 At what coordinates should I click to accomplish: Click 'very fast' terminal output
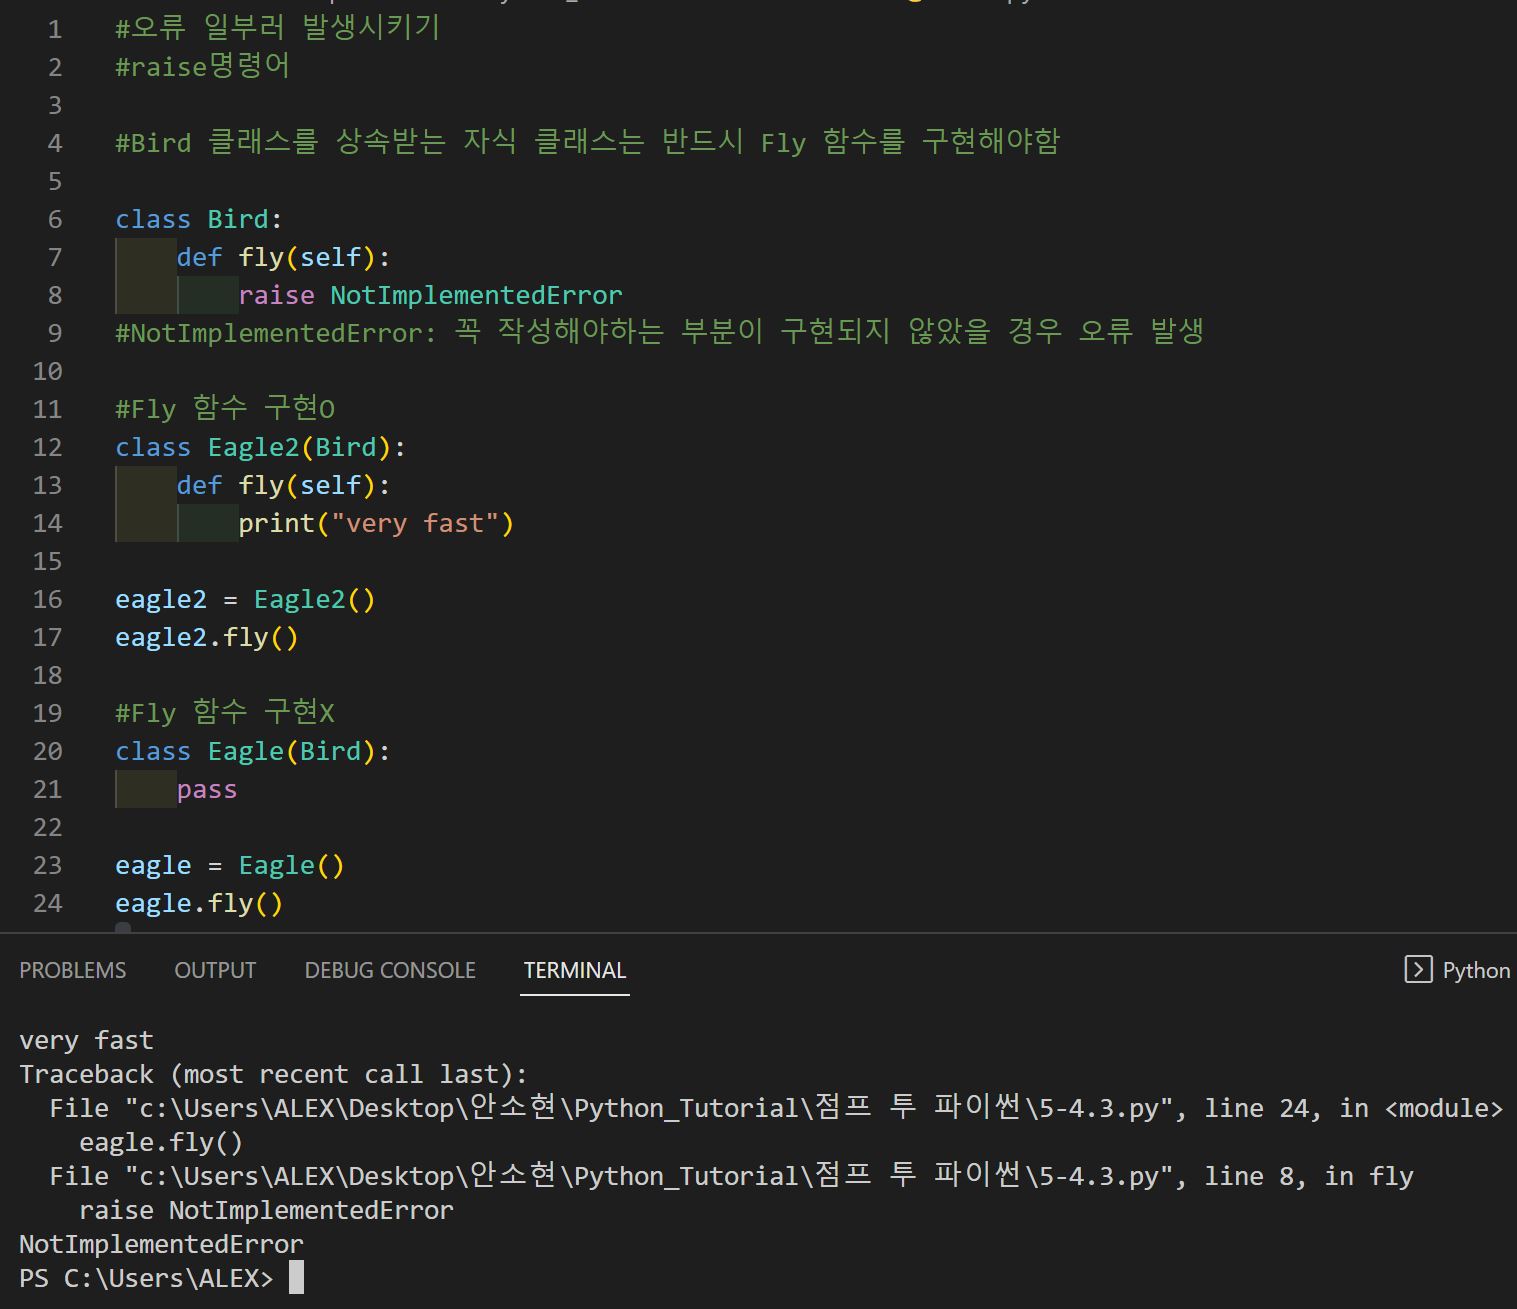(86, 1040)
